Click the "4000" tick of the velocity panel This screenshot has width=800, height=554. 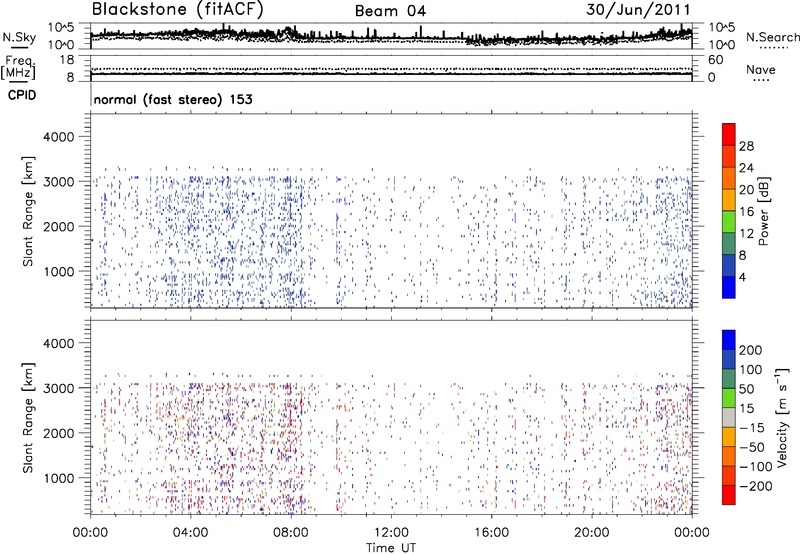(x=58, y=343)
